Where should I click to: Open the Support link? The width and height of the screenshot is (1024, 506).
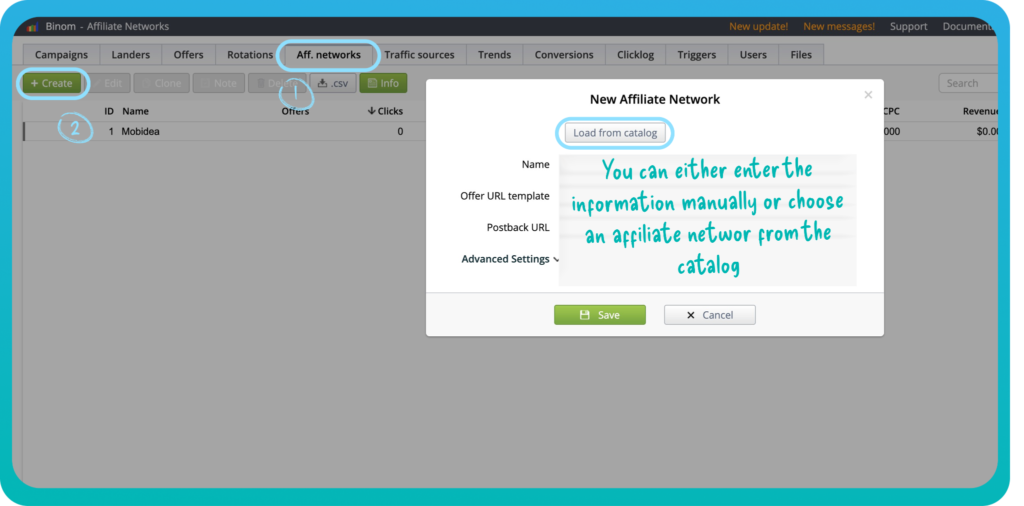(x=908, y=27)
